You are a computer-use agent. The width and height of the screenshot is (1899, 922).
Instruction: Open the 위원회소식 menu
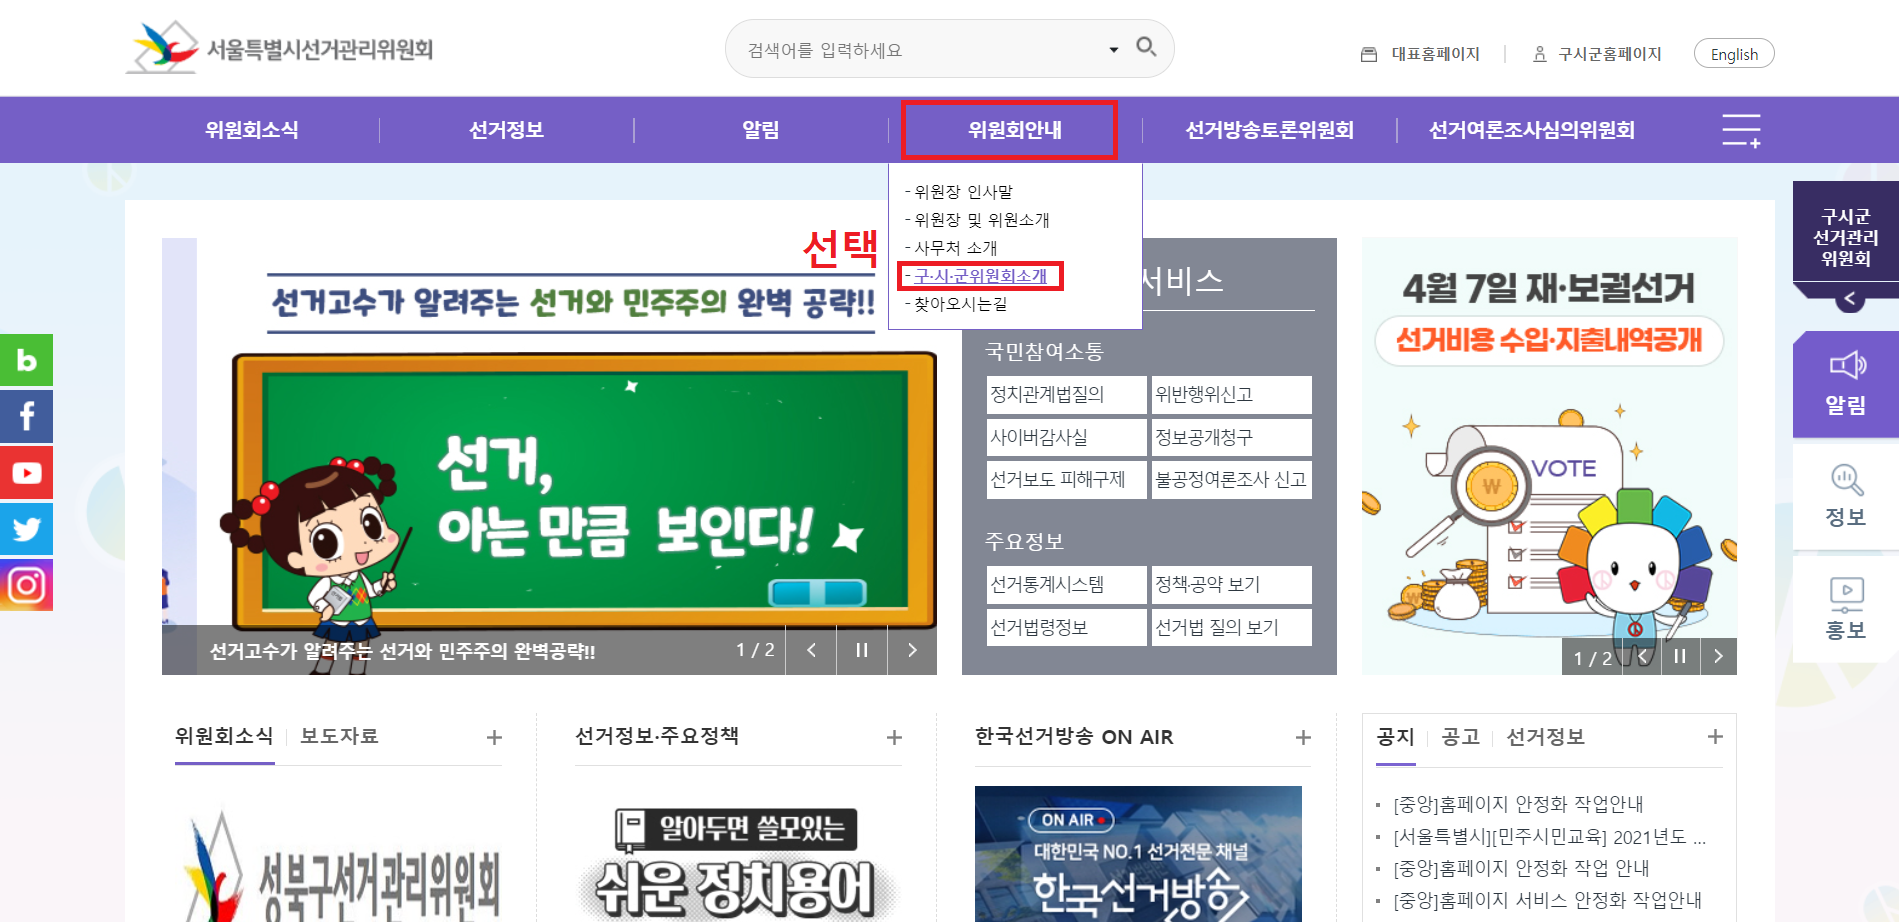[252, 130]
